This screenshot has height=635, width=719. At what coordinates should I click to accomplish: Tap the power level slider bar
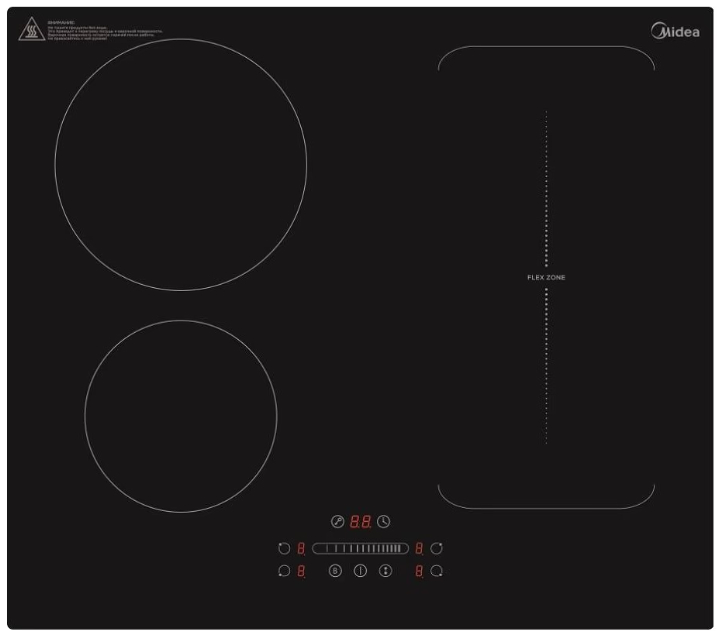tap(360, 548)
